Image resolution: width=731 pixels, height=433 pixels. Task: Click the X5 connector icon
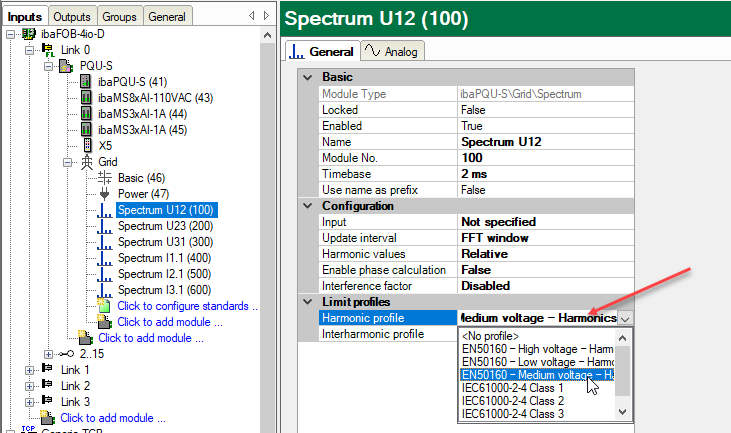click(87, 146)
